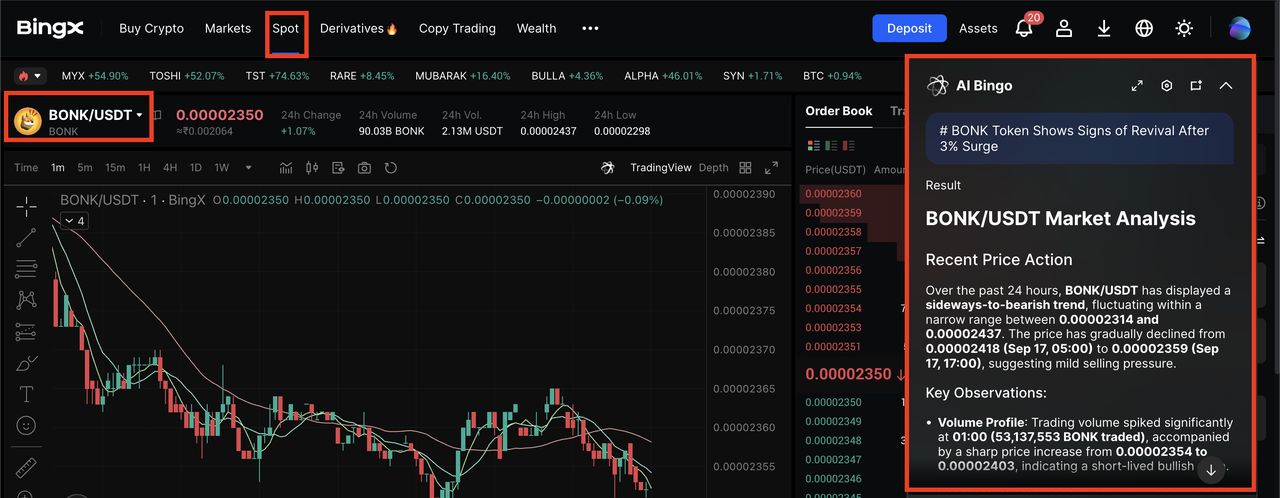The width and height of the screenshot is (1280, 498).
Task: Start a new AI Bingo chat
Action: coord(1196,86)
